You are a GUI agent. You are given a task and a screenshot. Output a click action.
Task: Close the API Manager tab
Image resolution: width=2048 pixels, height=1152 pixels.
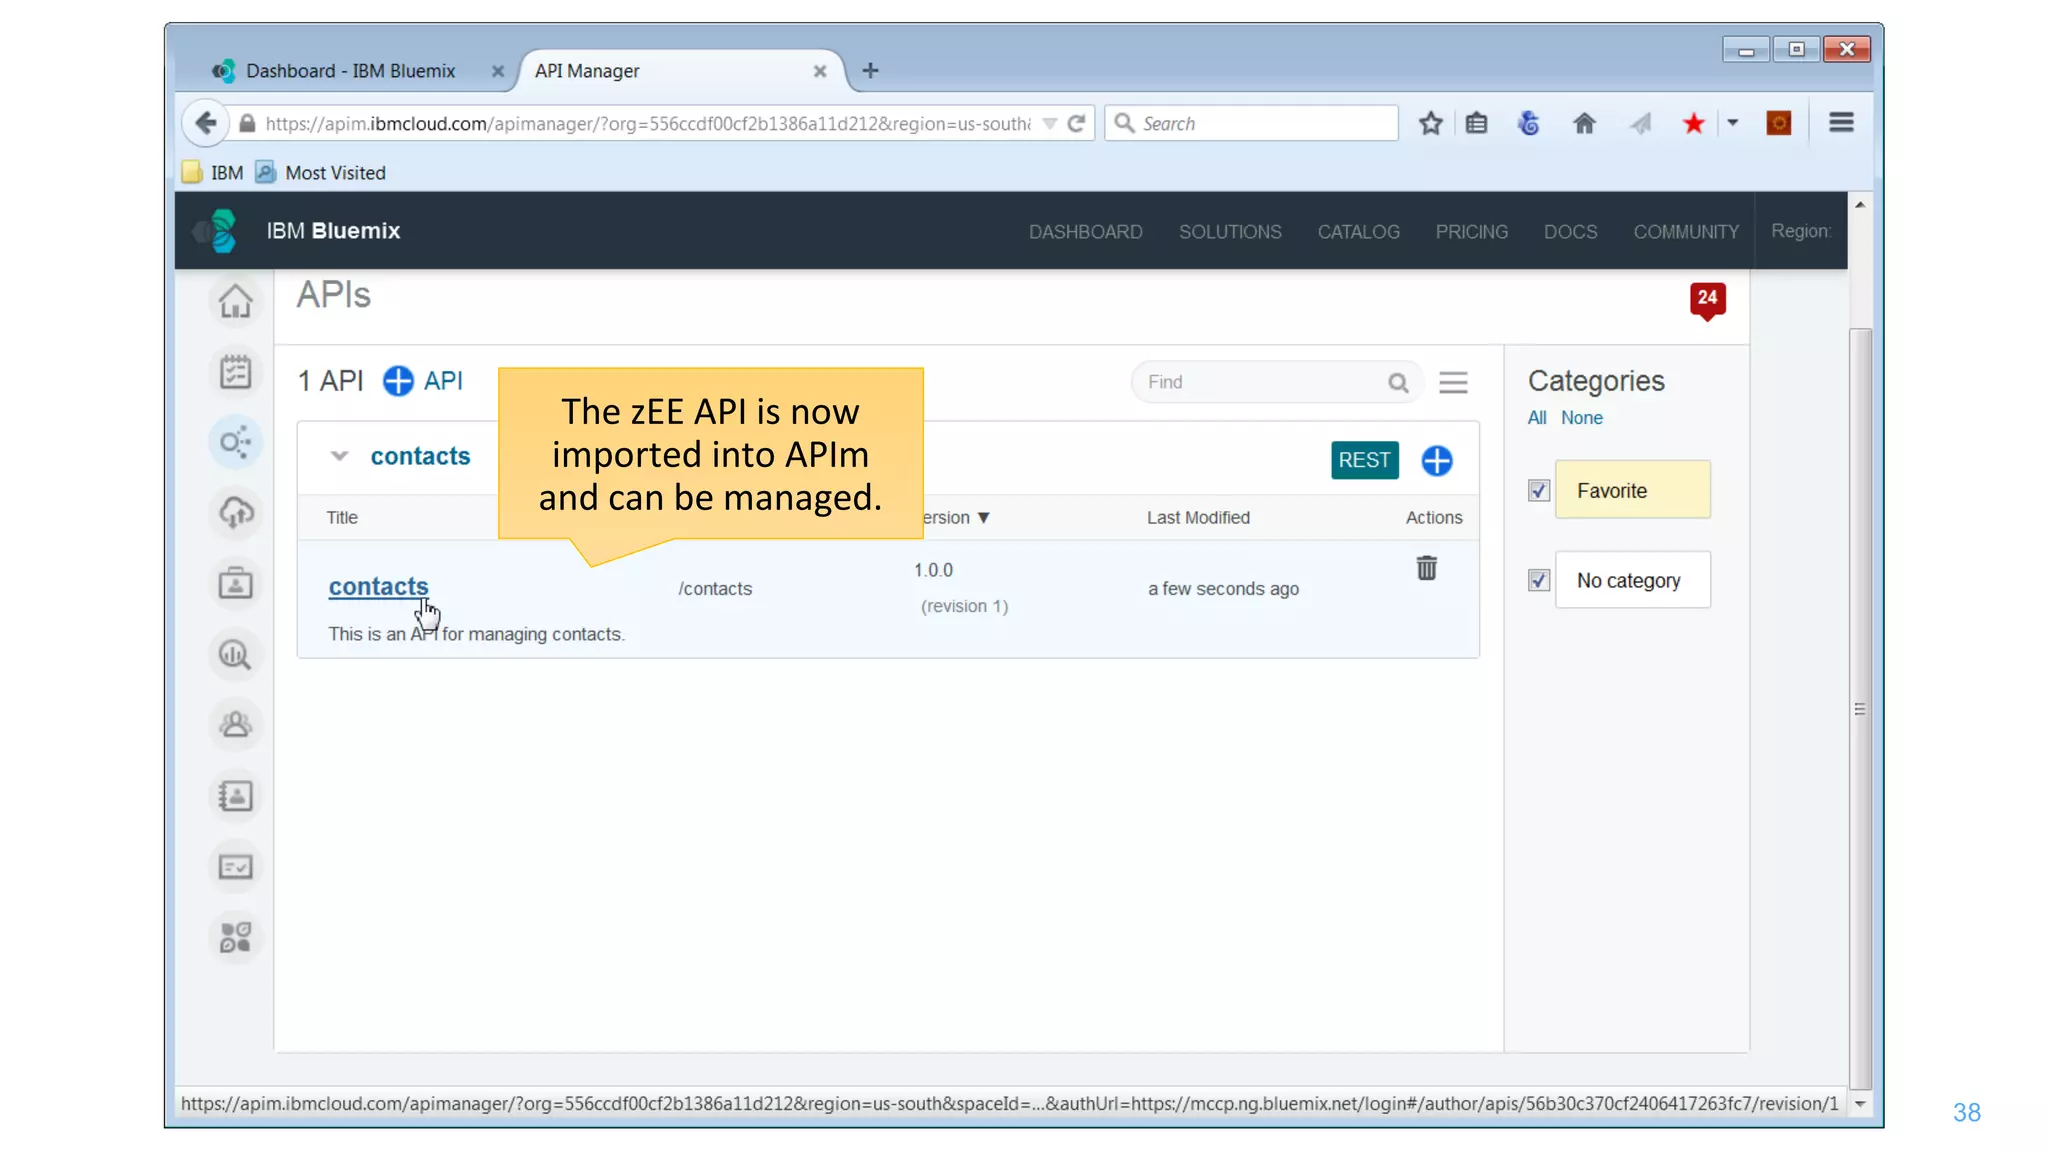(820, 71)
